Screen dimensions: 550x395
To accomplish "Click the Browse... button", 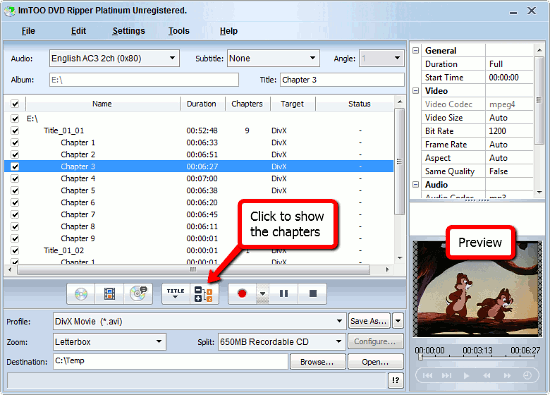I will pyautogui.click(x=318, y=362).
